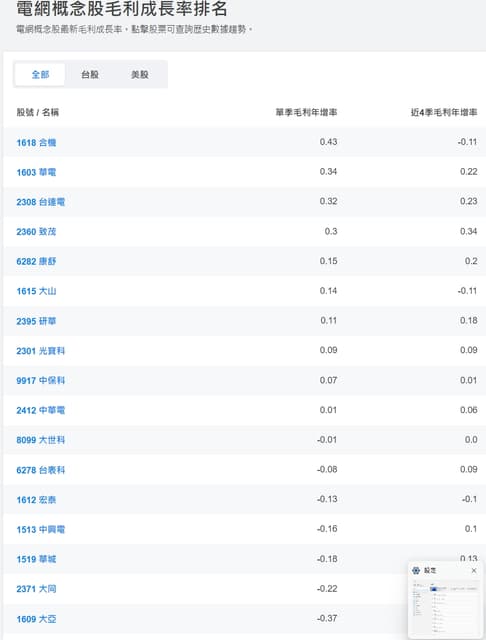Open stock link 2371 大同

(36, 589)
